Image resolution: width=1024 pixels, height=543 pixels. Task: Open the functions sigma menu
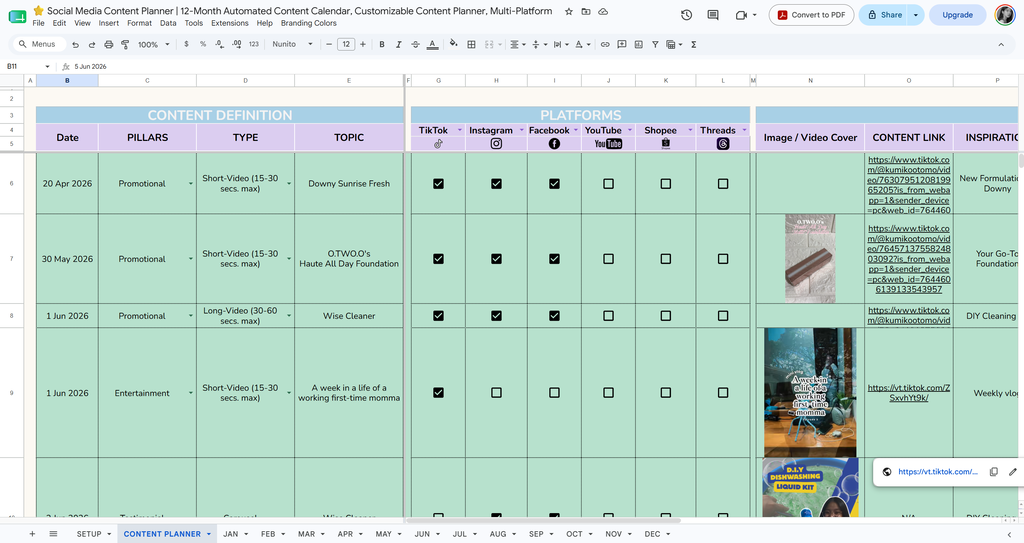(x=694, y=44)
